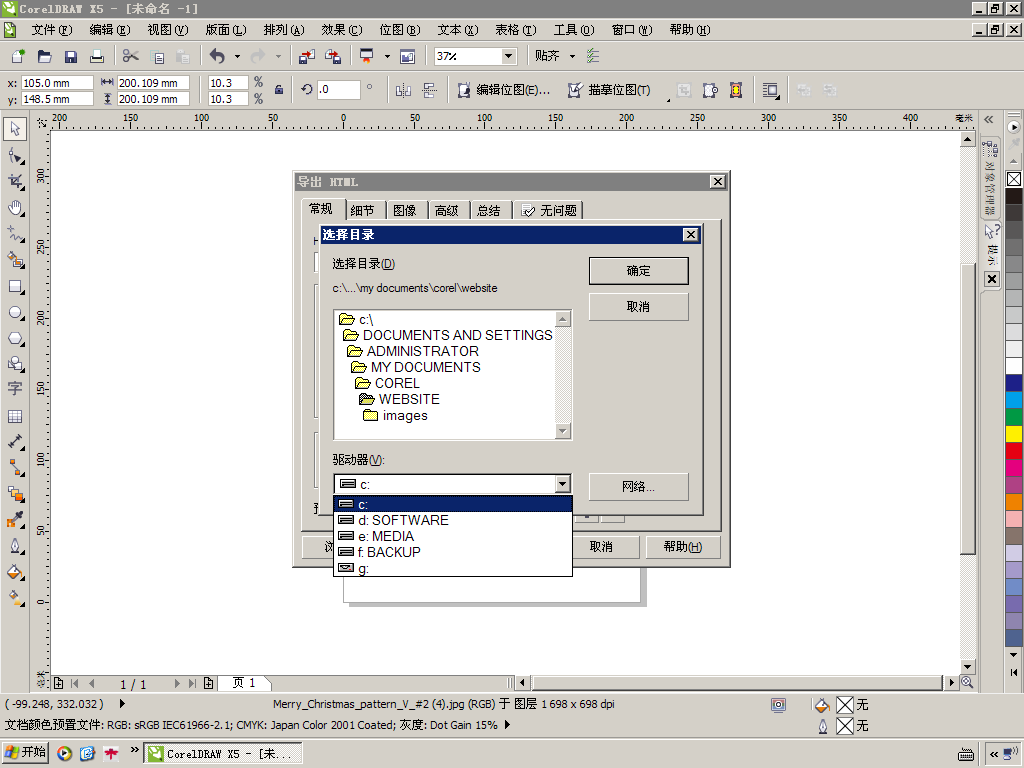The height and width of the screenshot is (768, 1024).
Task: Open the Snap to (贴齐) dropdown
Action: tap(573, 56)
